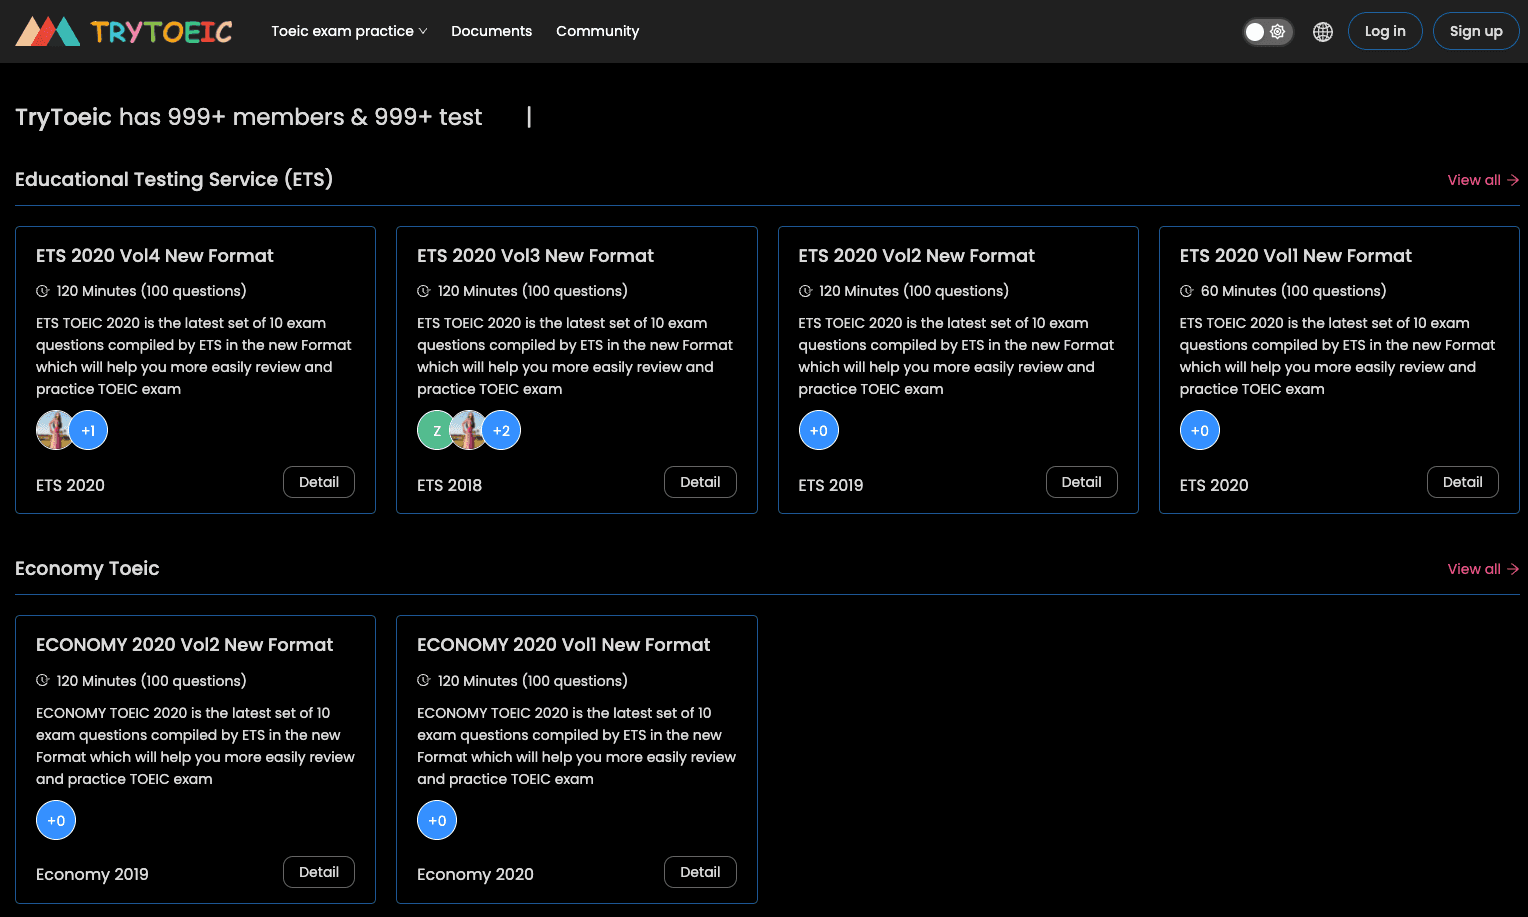Click the Economy 2019 category label
Image resolution: width=1528 pixels, height=917 pixels.
(x=92, y=874)
